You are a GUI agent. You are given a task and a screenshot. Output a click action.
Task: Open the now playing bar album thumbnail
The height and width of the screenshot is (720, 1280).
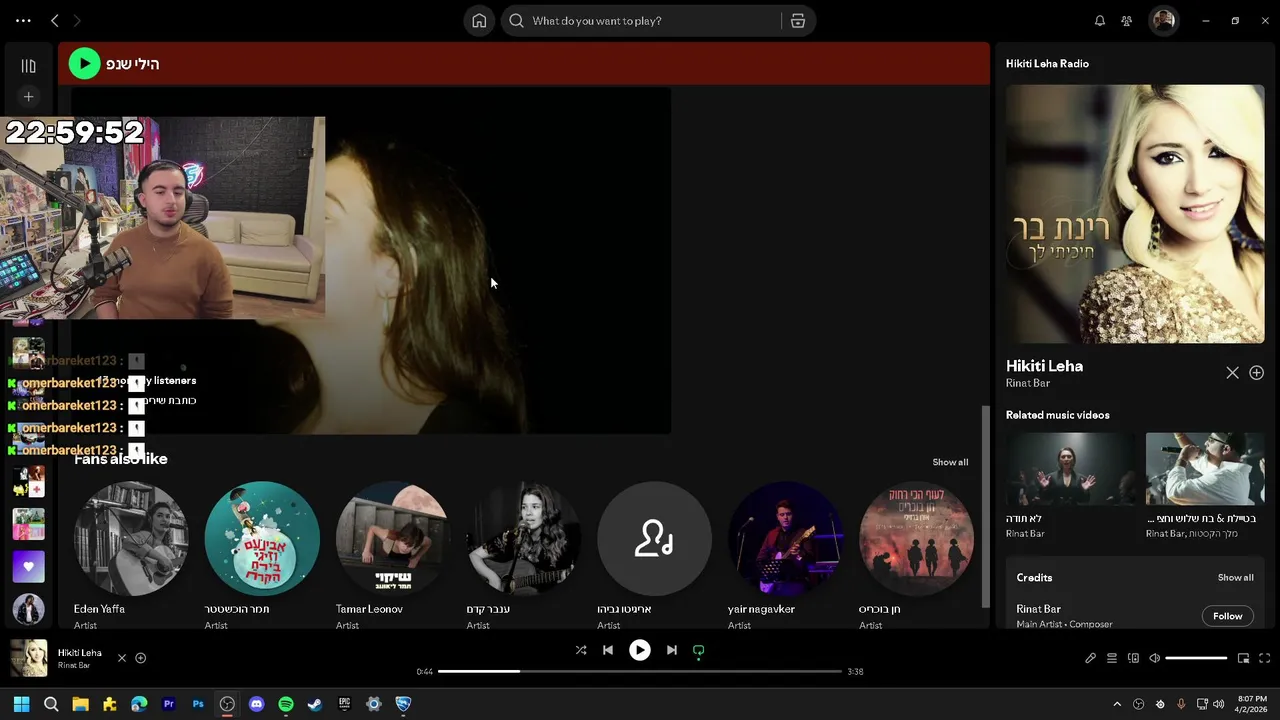tap(29, 658)
